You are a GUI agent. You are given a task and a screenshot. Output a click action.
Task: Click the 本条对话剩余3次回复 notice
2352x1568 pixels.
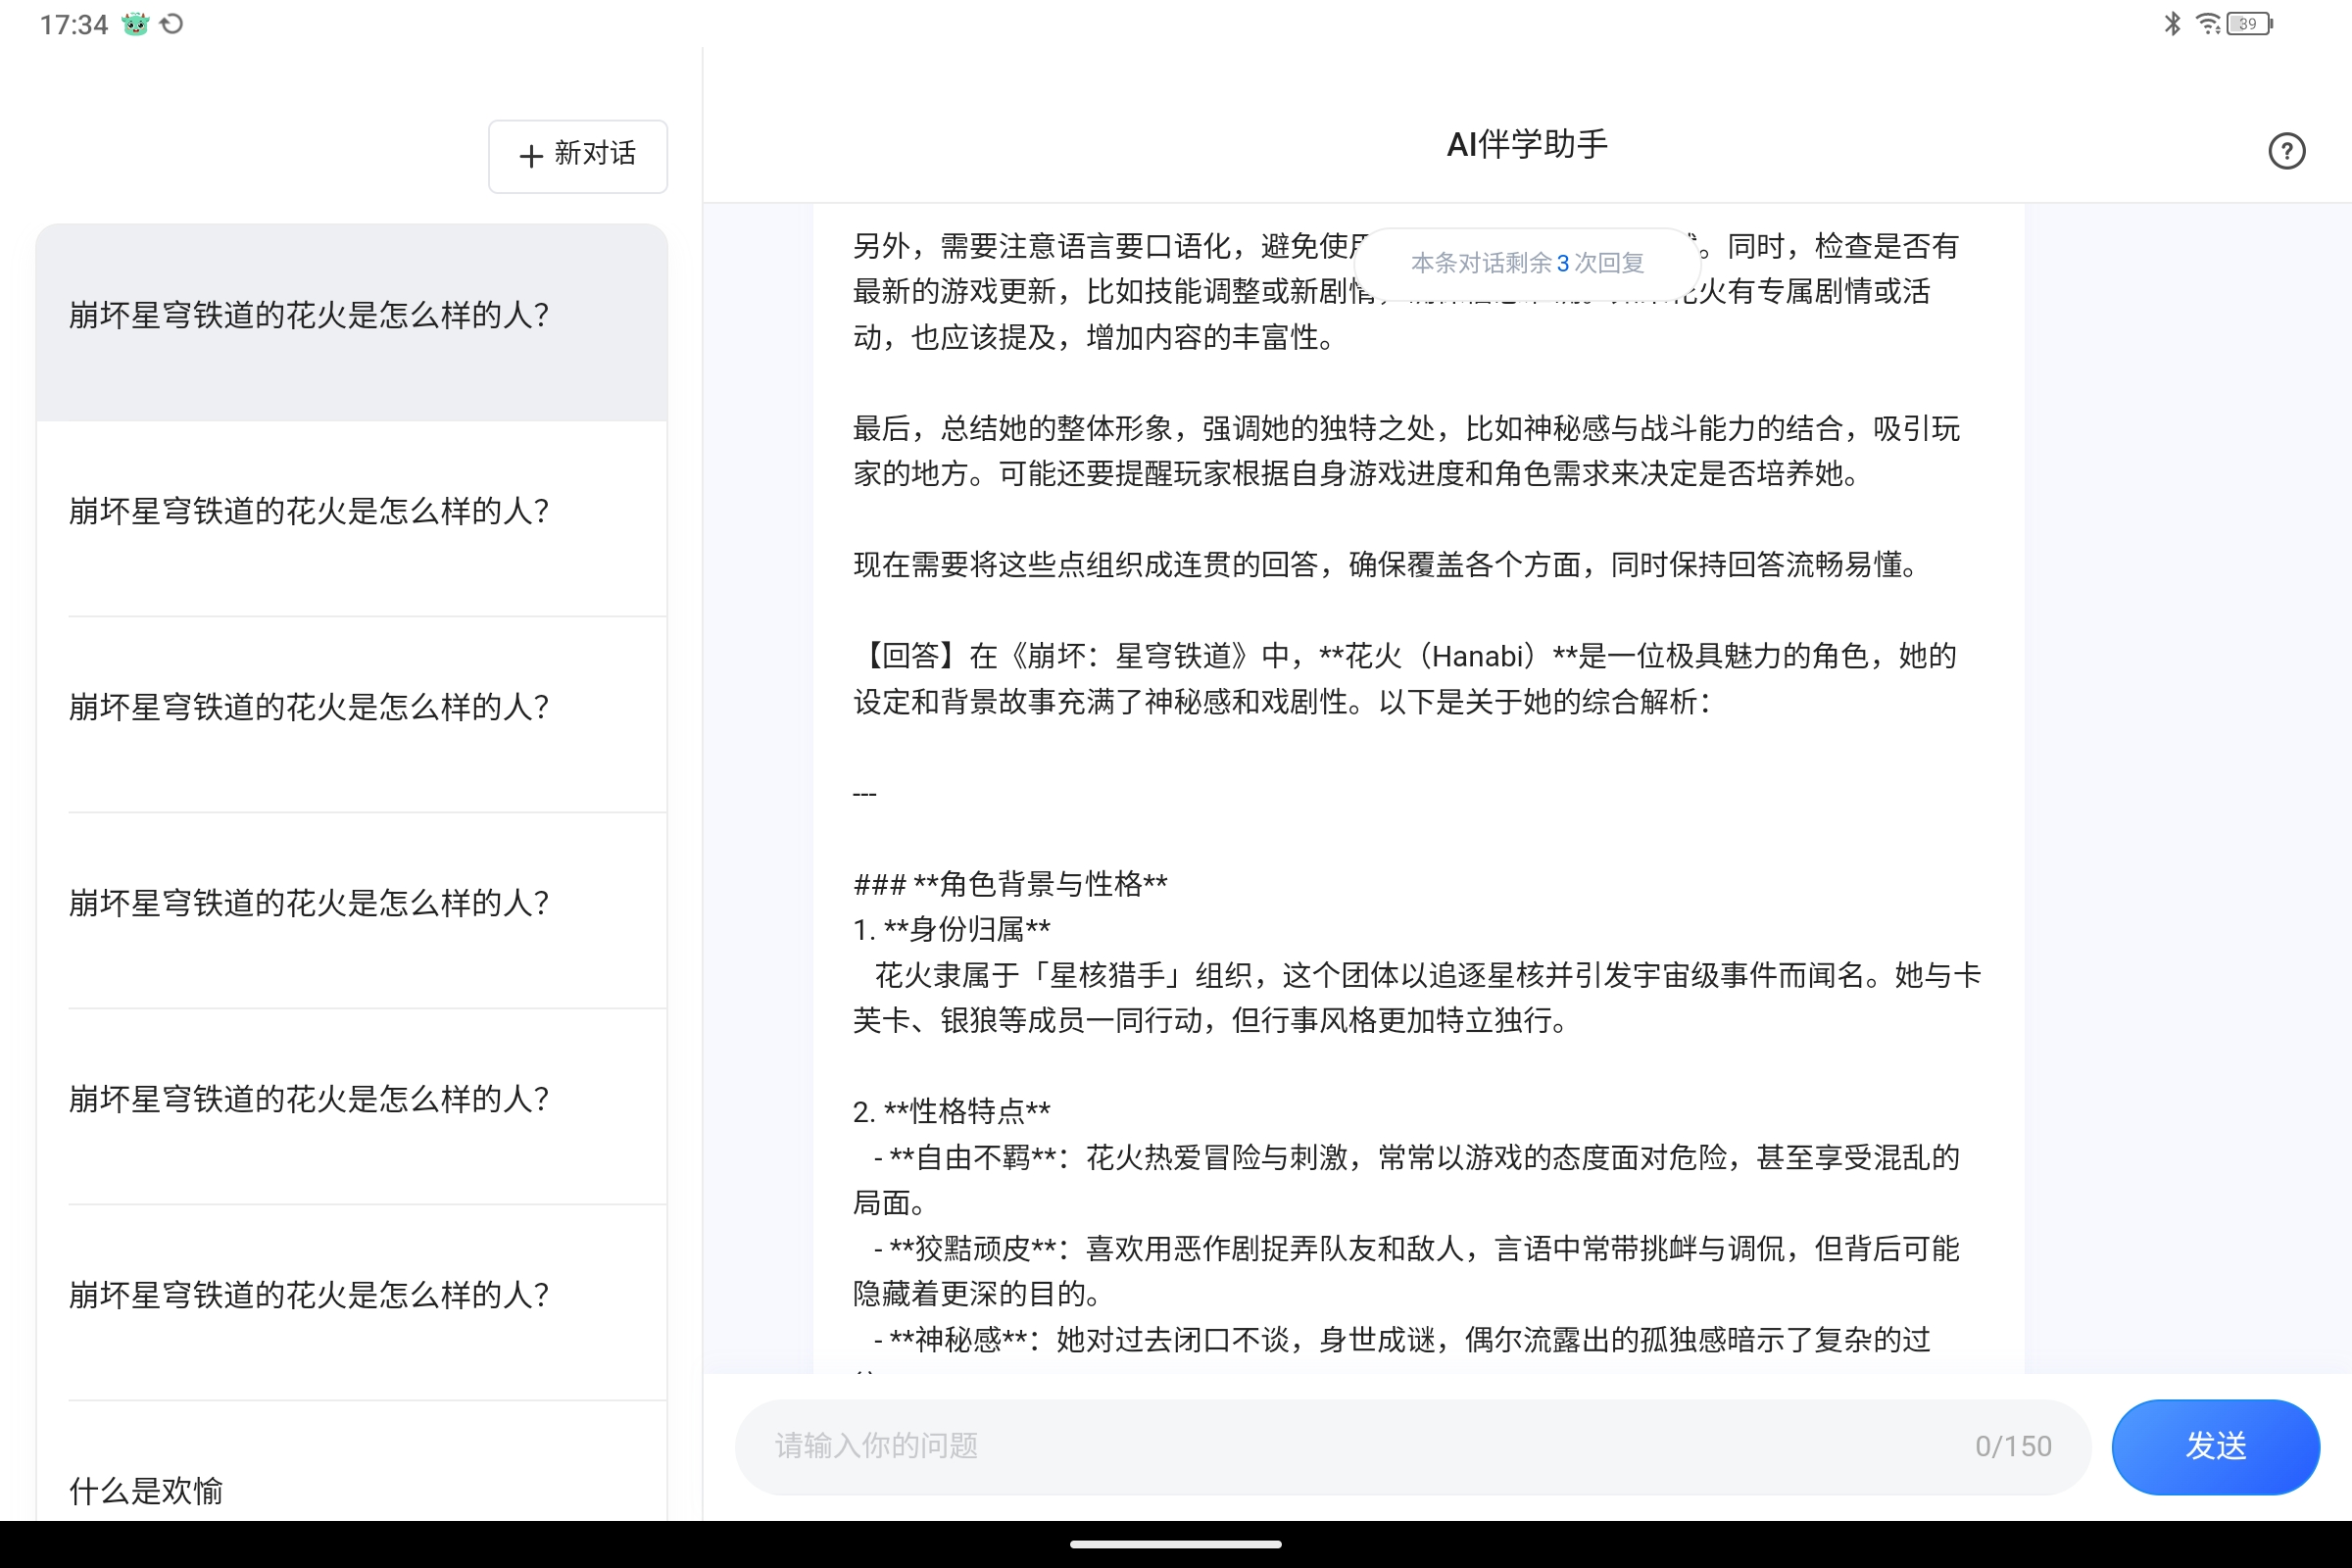pyautogui.click(x=1527, y=263)
